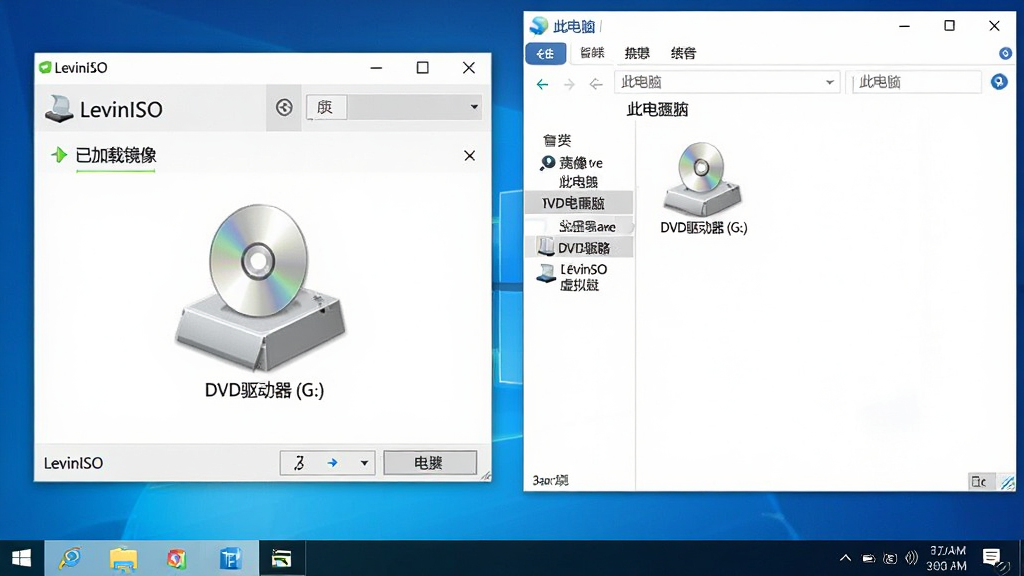Click the round search icon beside the search box
Screen dimensions: 1024x576
999,82
